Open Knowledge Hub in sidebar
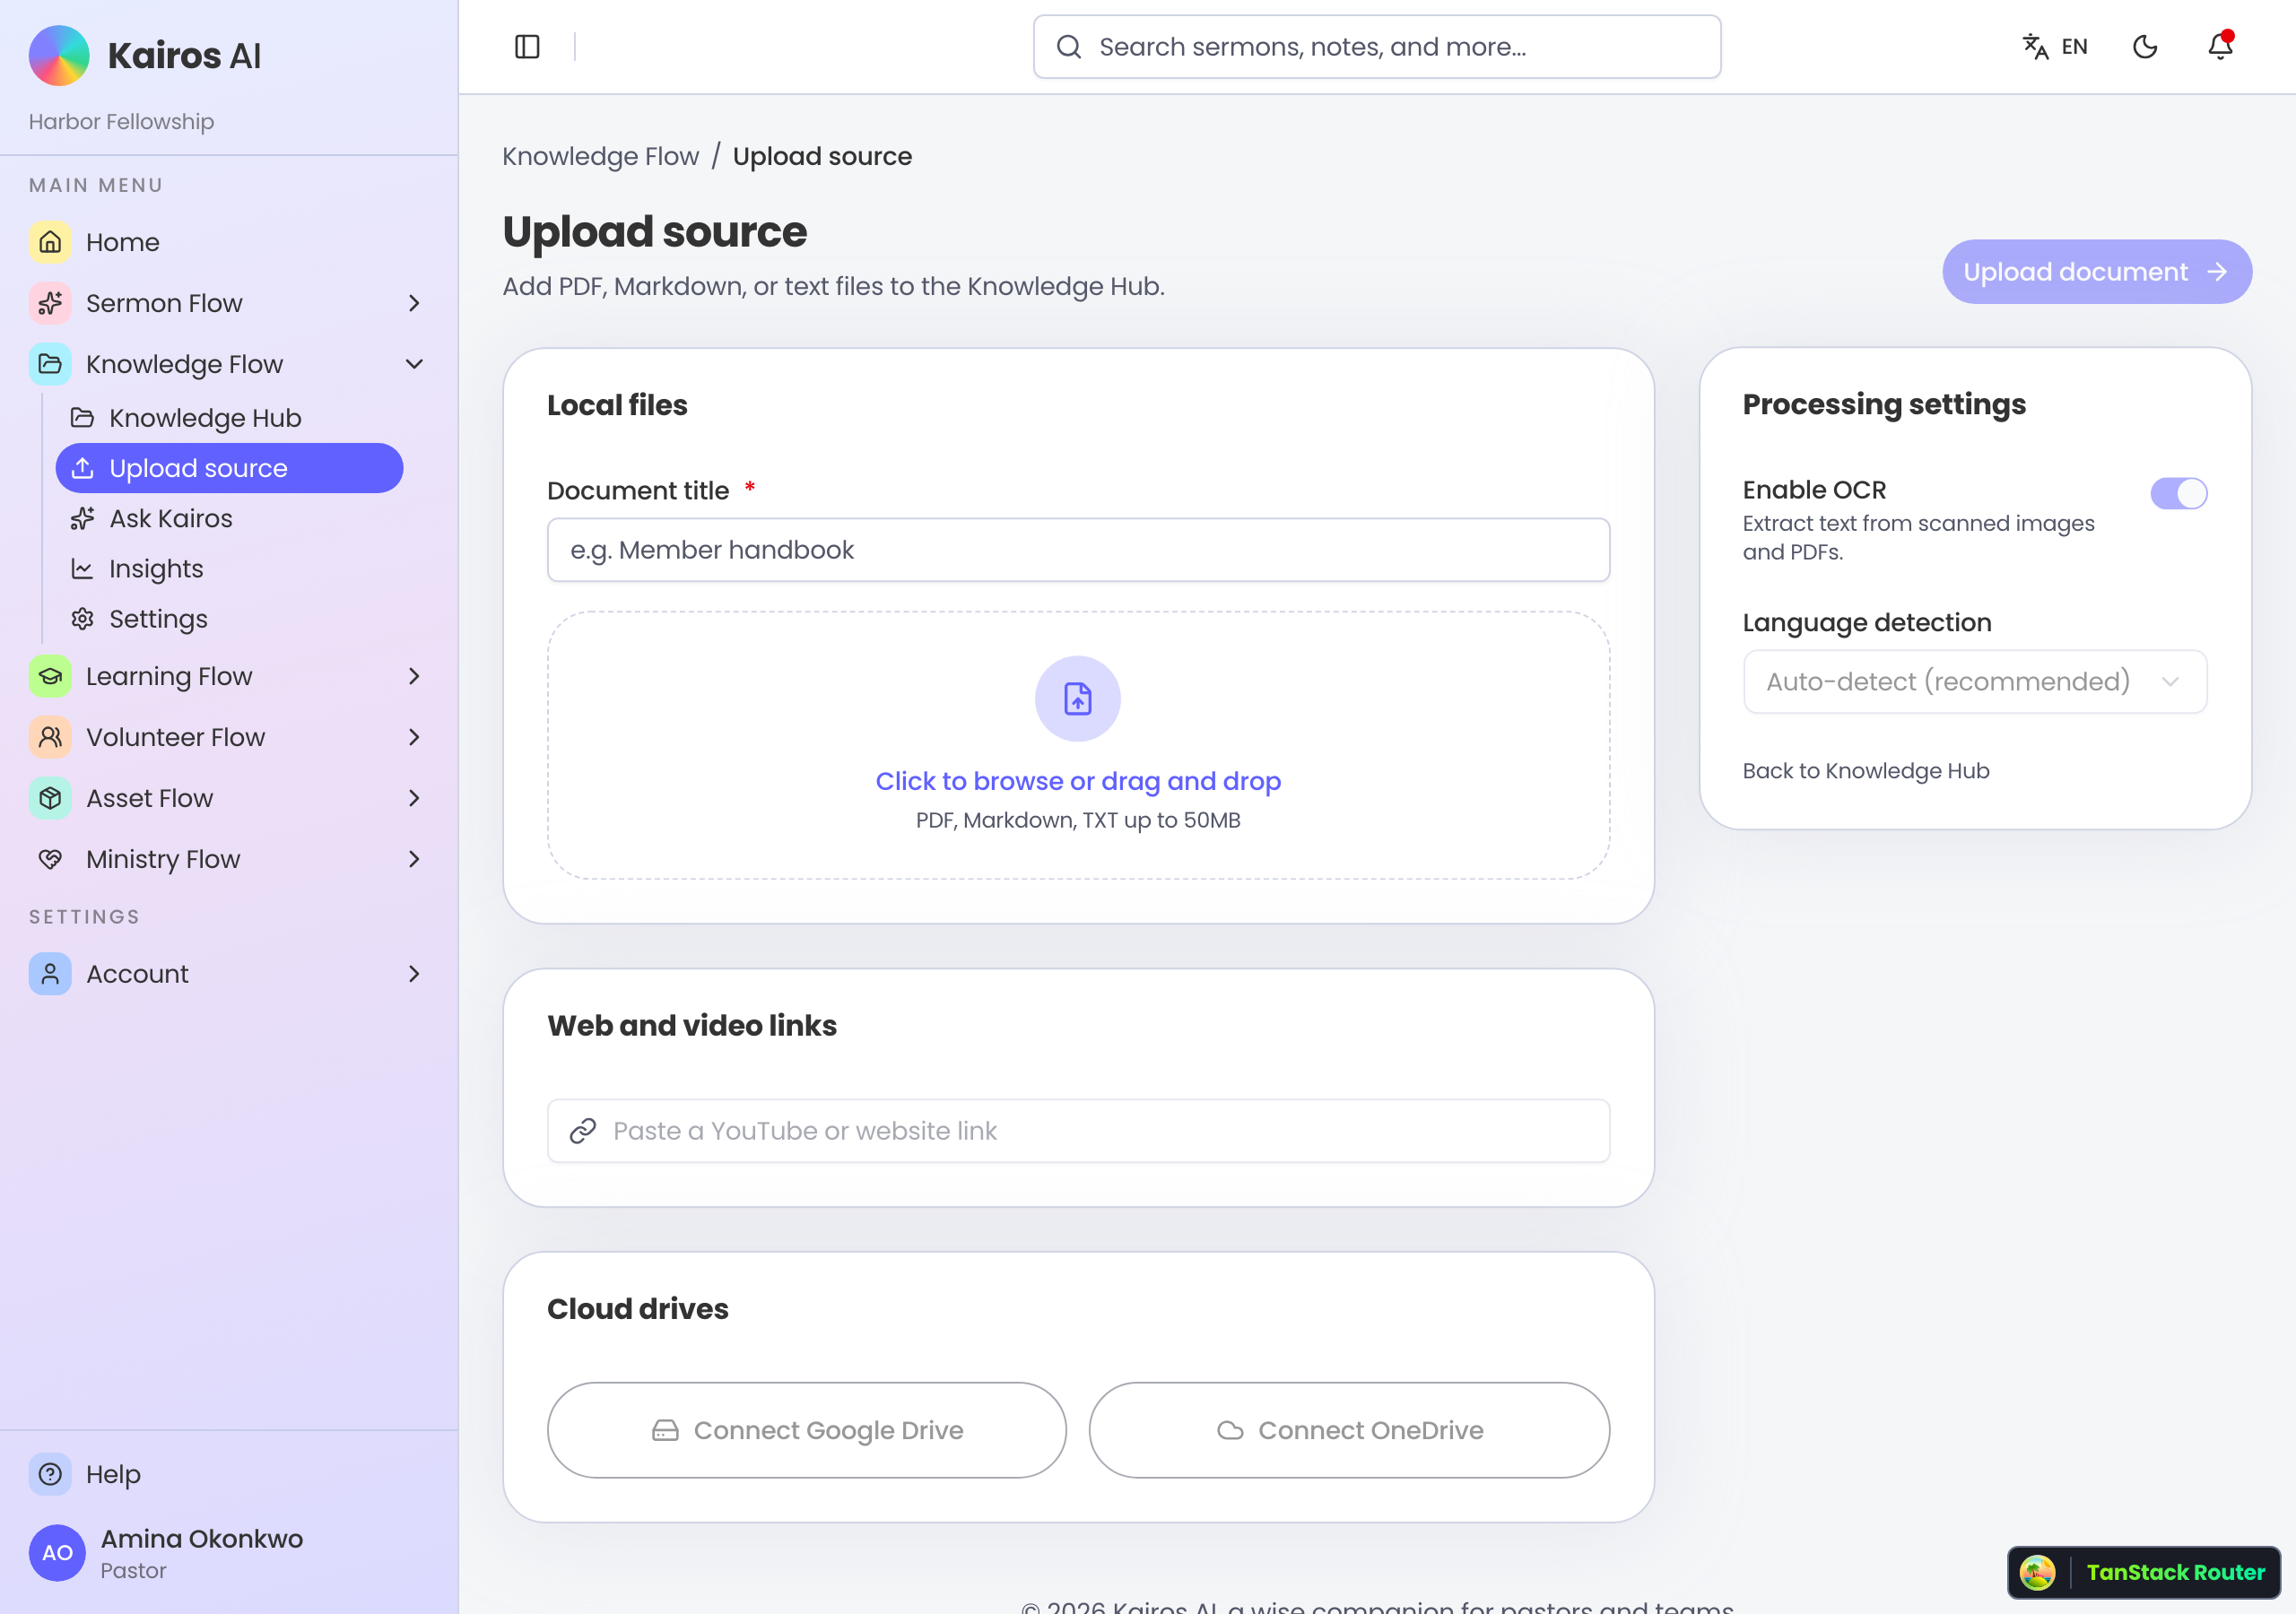The width and height of the screenshot is (2296, 1614). point(229,418)
